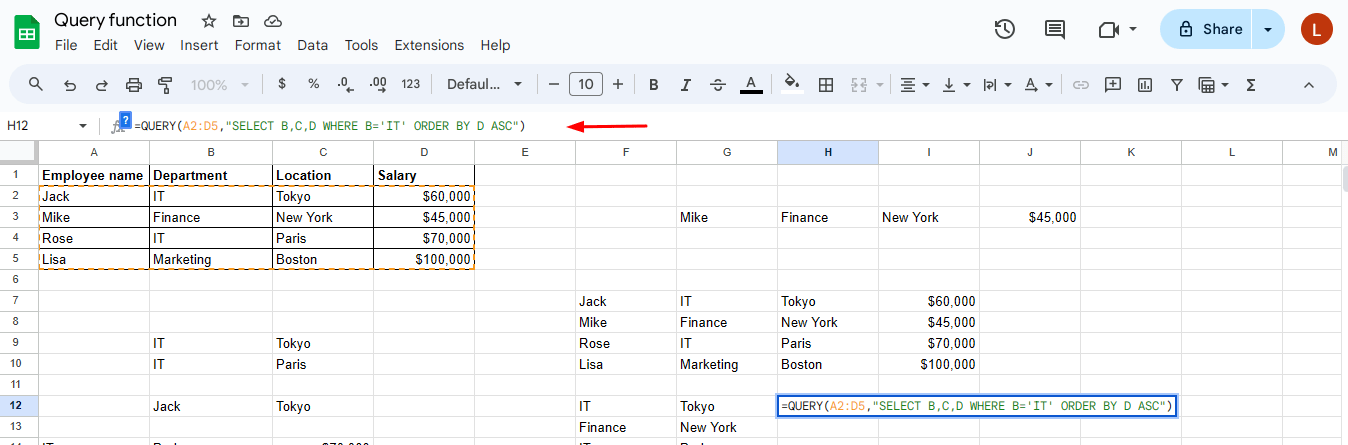Viewport: 1348px width, 445px height.
Task: Open the Format menu
Action: pyautogui.click(x=258, y=45)
